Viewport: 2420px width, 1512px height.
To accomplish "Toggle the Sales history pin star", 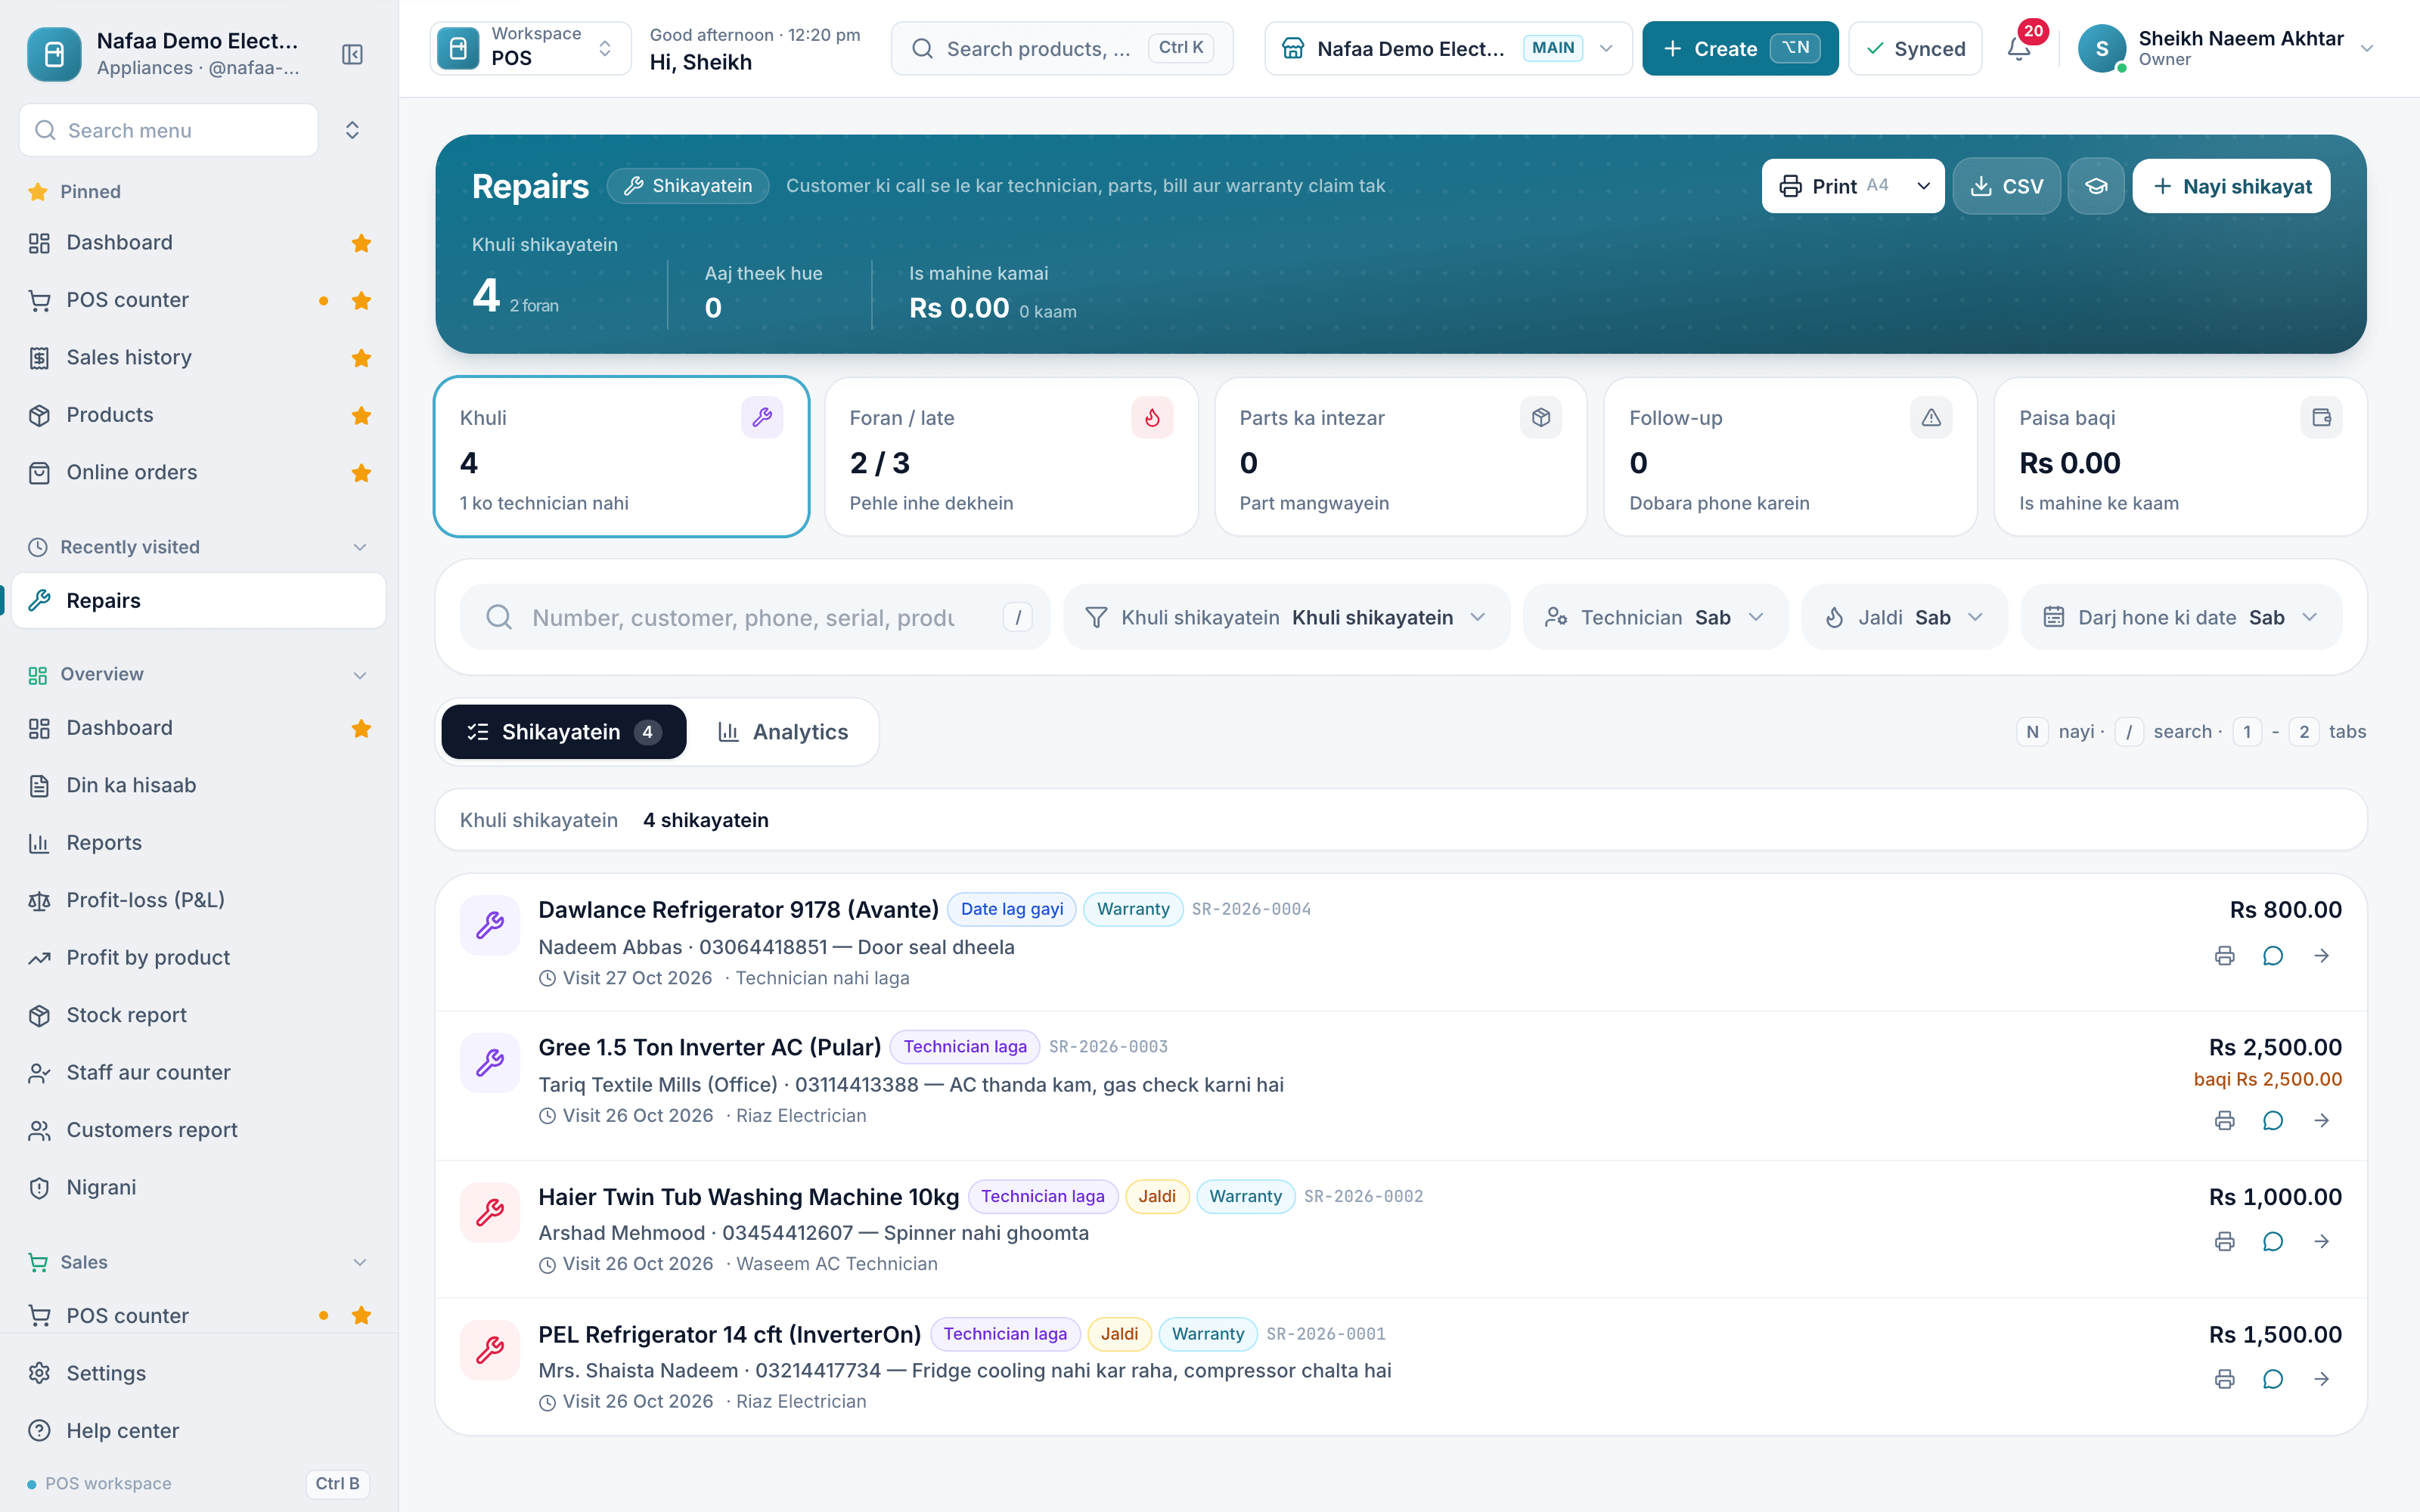I will 361,358.
